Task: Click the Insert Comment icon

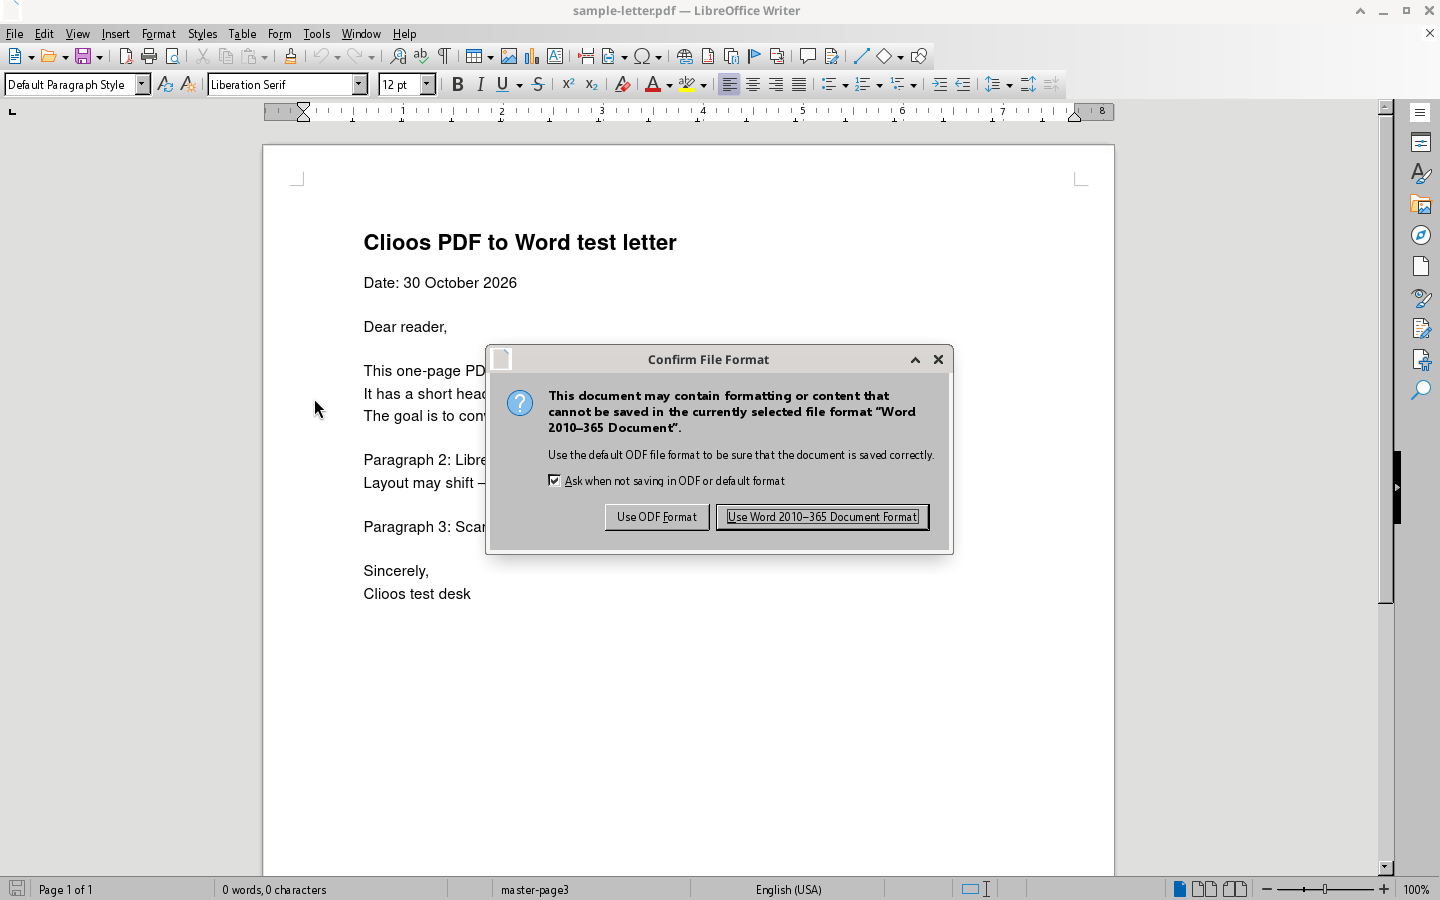Action: coord(808,57)
